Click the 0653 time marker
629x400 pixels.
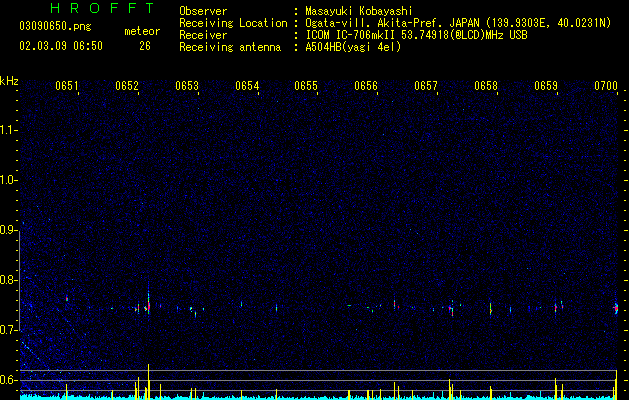[x=187, y=86]
